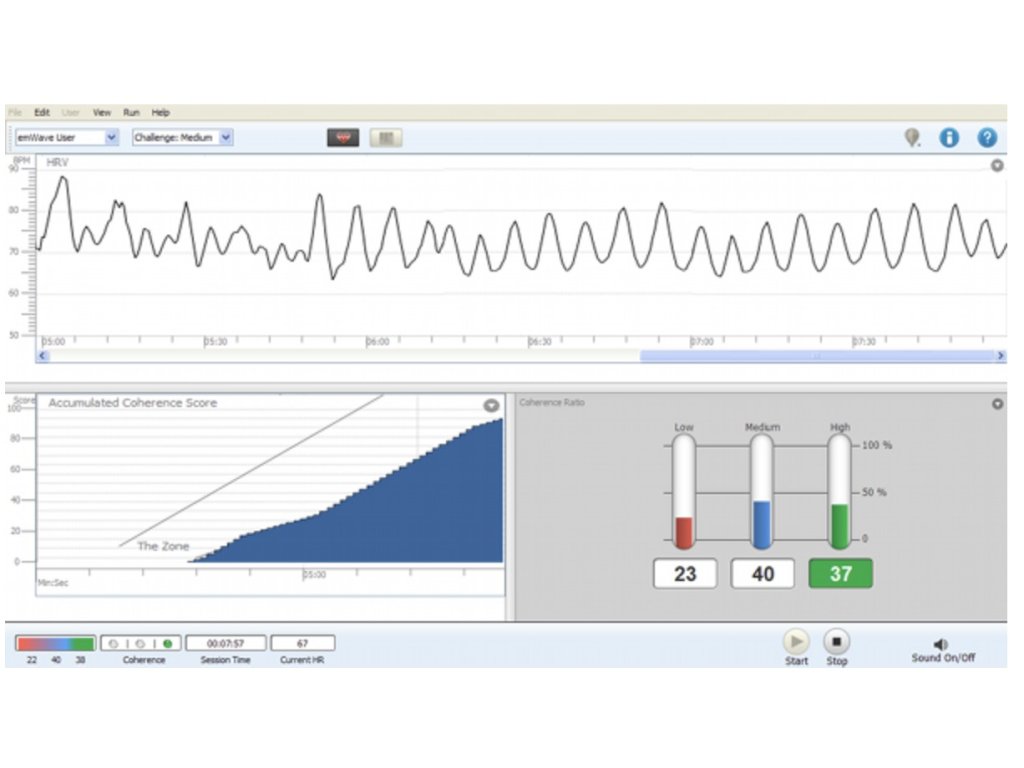The height and width of the screenshot is (768, 1024).
Task: Click The Zone label in score chart
Action: click(x=163, y=546)
